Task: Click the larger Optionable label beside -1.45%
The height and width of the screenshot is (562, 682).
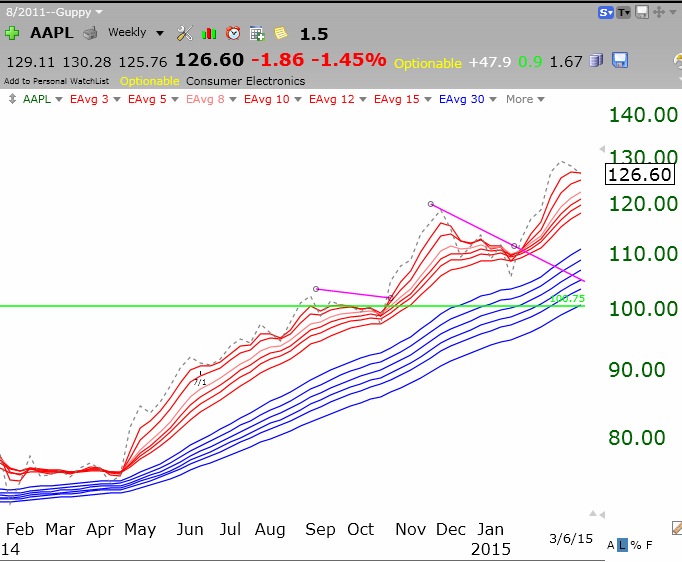Action: pyautogui.click(x=428, y=64)
